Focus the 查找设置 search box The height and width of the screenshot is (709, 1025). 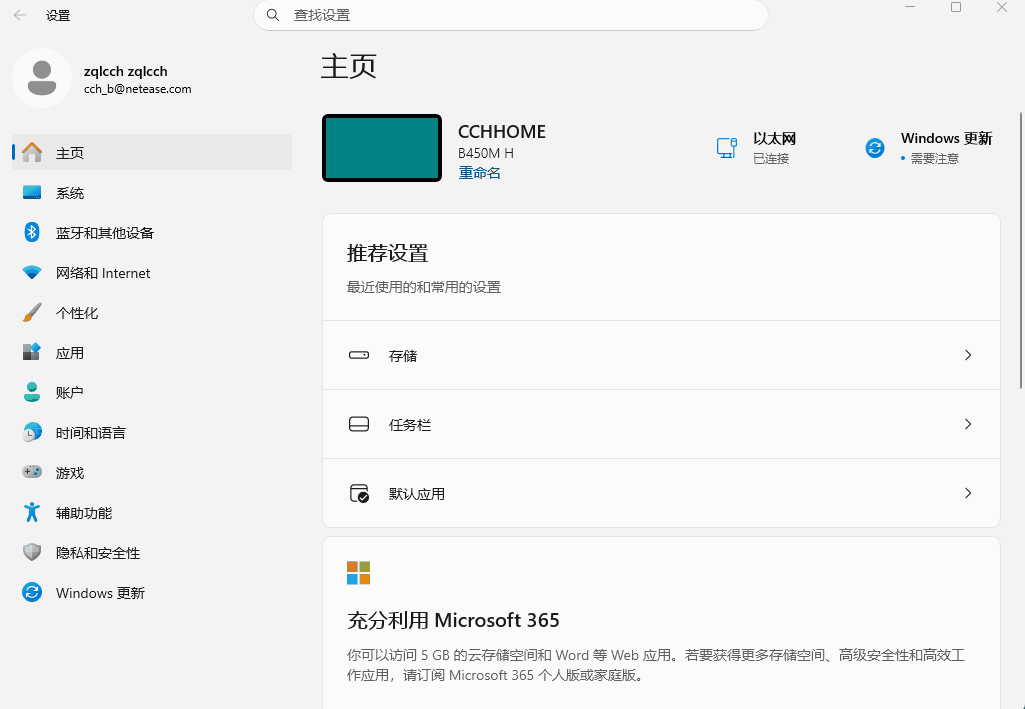tap(511, 15)
